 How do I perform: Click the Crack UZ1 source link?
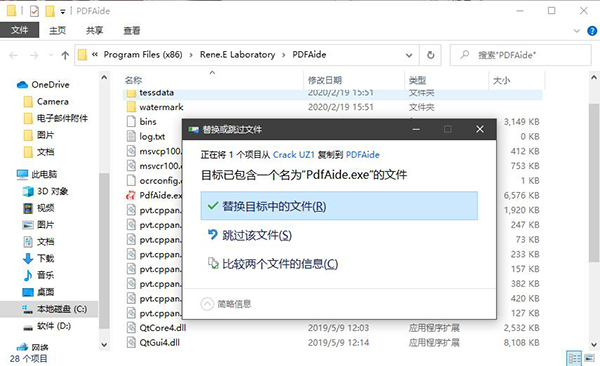point(293,155)
